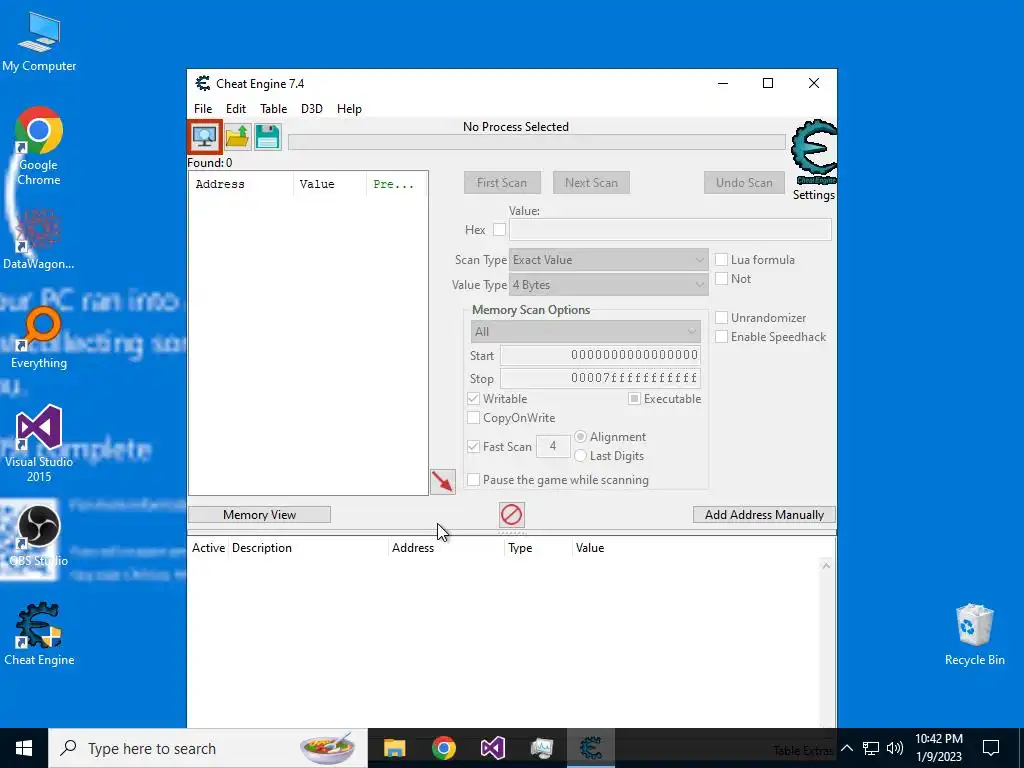Click the First Scan button
The image size is (1024, 768).
[x=502, y=183]
